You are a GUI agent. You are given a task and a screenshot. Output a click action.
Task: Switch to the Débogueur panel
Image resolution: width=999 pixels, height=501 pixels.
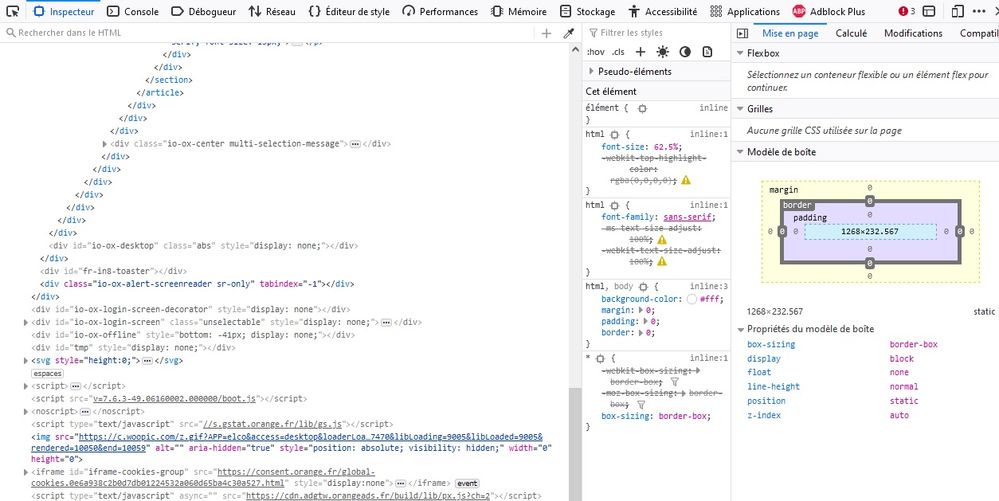click(x=204, y=11)
